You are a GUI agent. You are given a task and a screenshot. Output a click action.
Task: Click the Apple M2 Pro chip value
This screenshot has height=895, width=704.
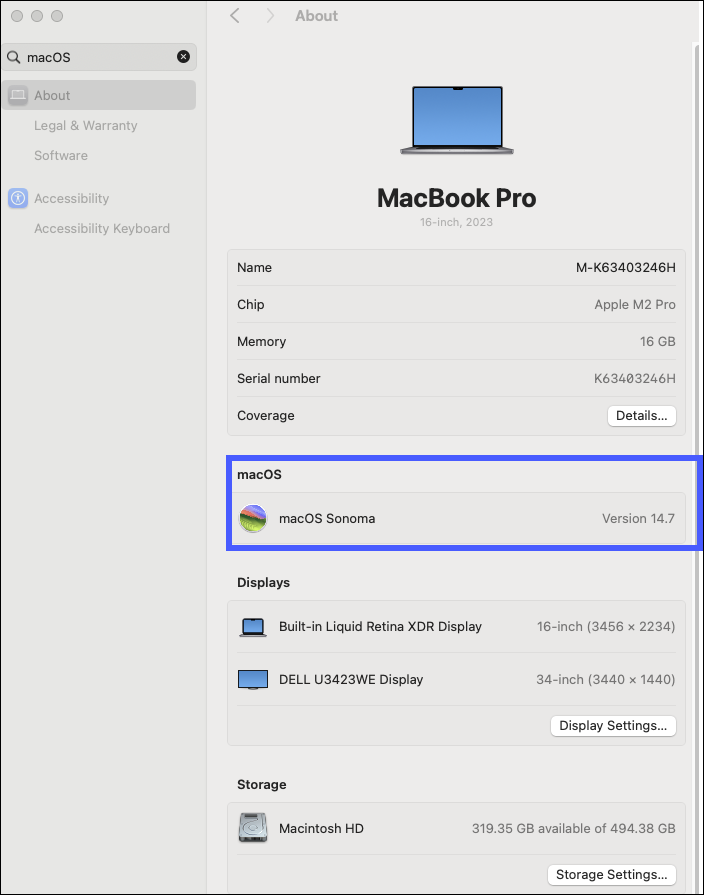click(634, 305)
